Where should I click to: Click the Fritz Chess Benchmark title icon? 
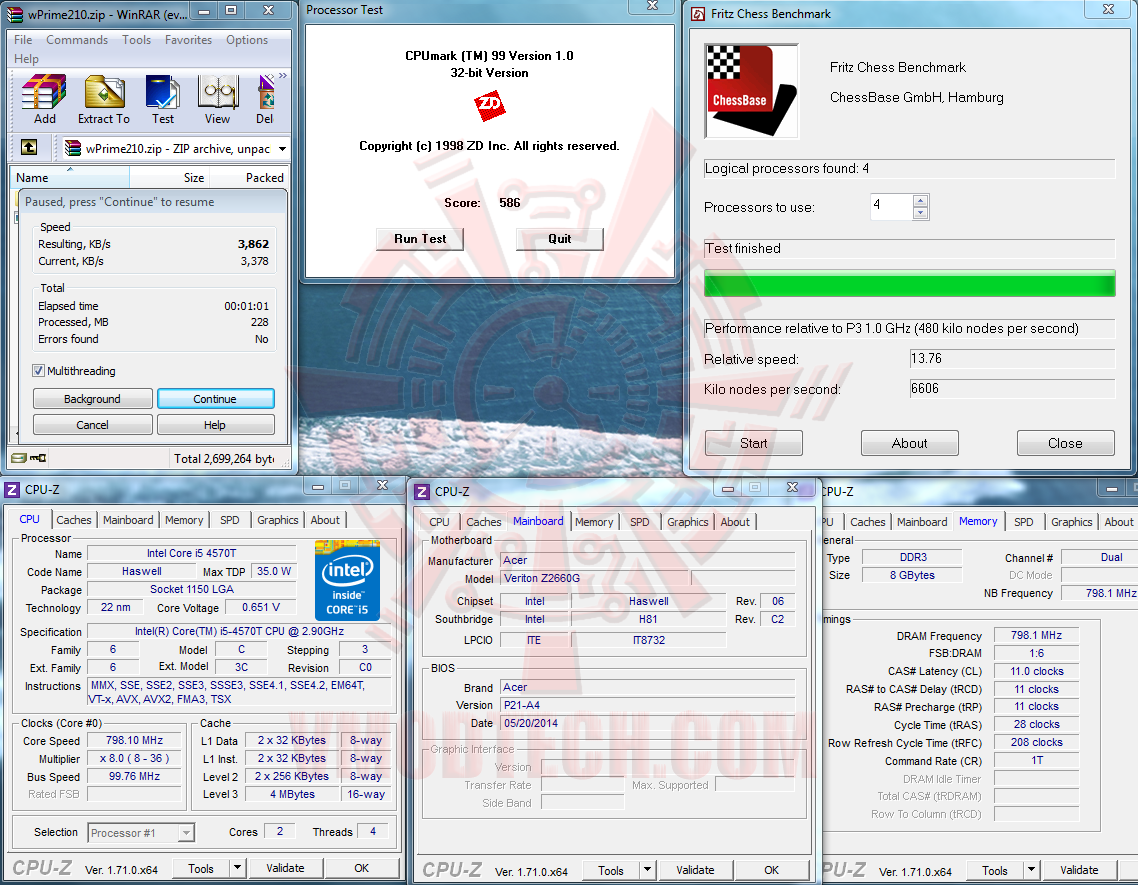pyautogui.click(x=698, y=14)
